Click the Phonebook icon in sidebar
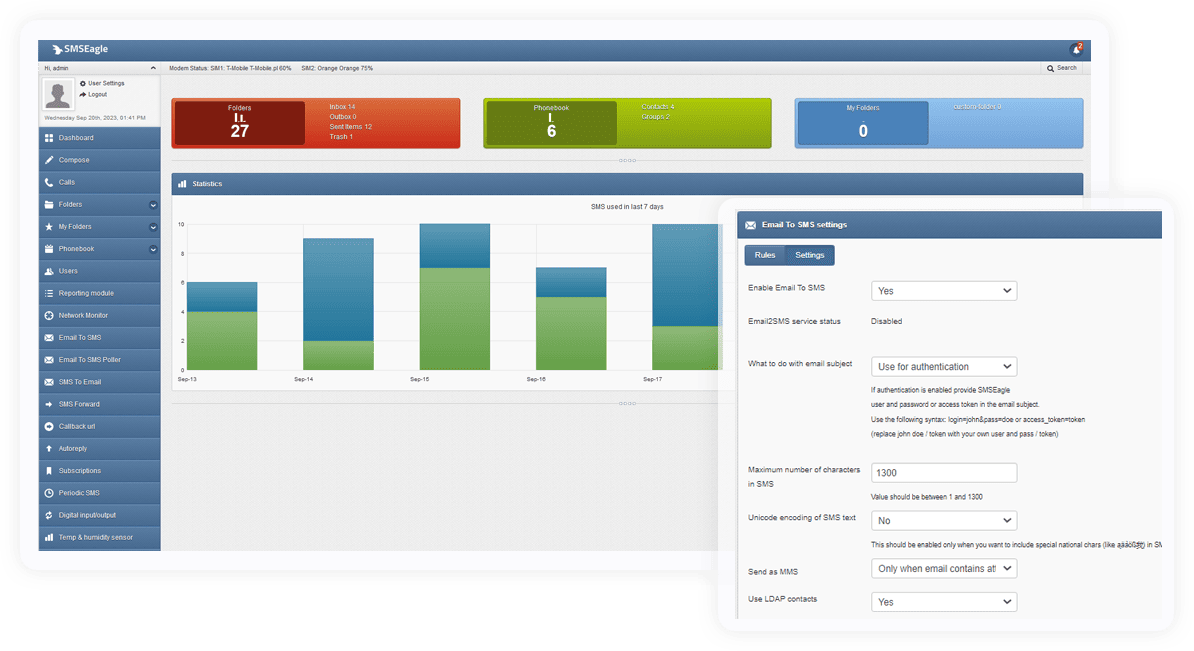This screenshot has width=1194, height=651. [x=49, y=248]
